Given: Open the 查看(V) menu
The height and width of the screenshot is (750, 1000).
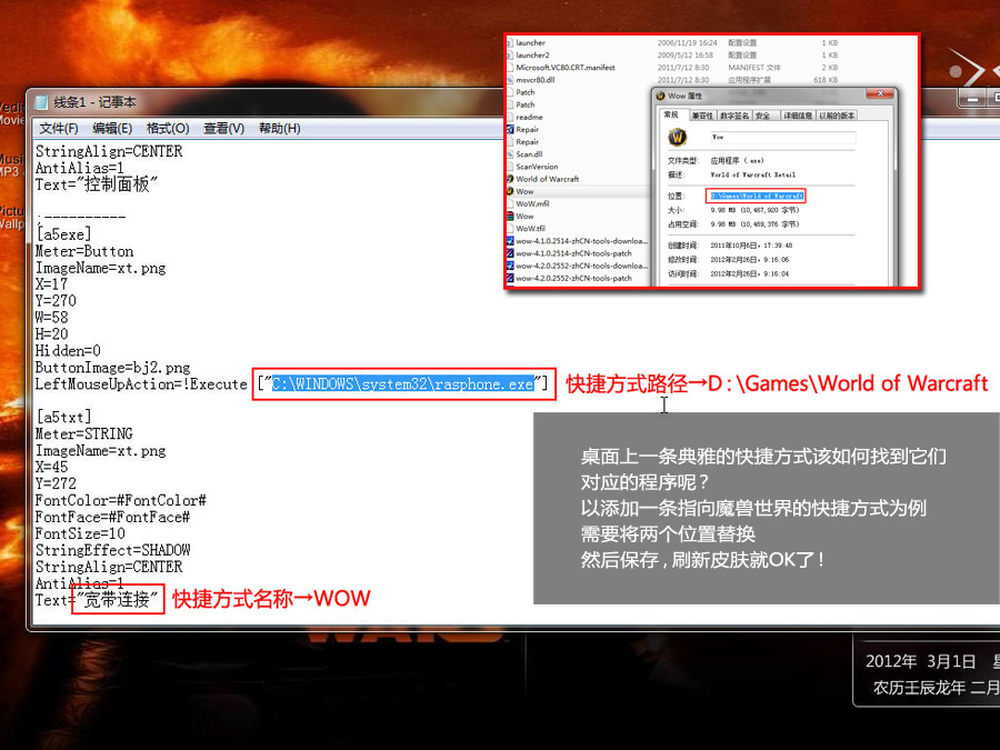Looking at the screenshot, I should click(x=223, y=128).
